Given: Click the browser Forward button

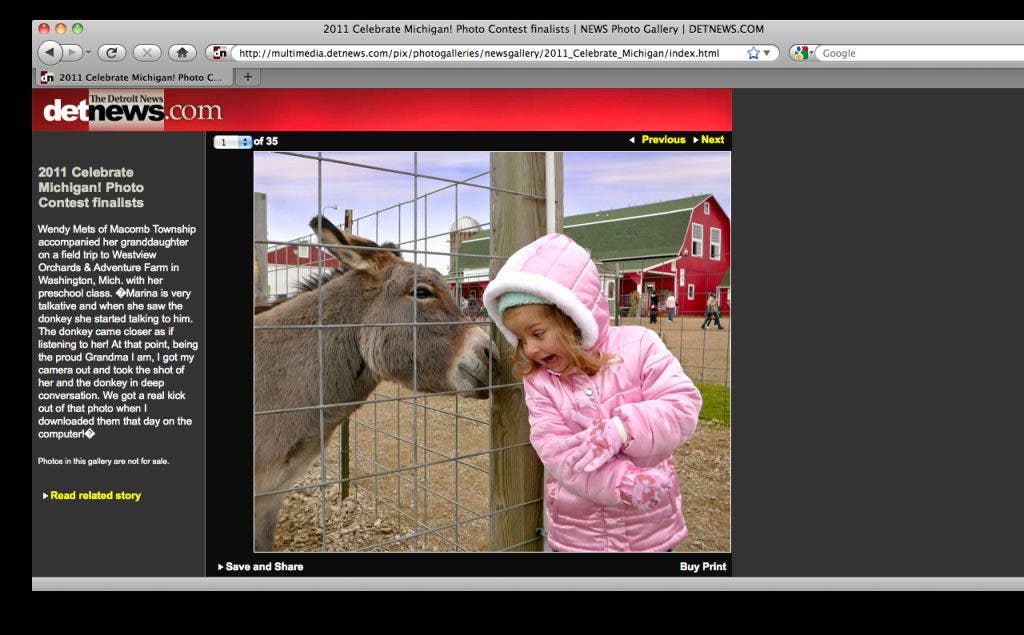Looking at the screenshot, I should click(x=72, y=52).
